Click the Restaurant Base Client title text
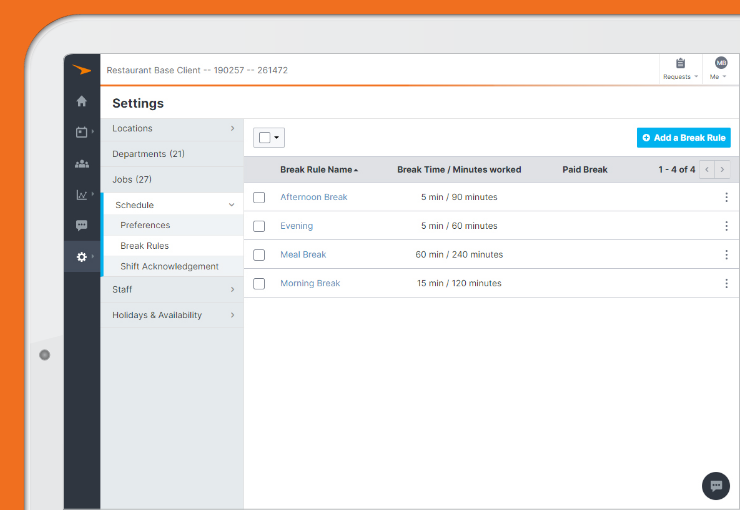This screenshot has width=740, height=510. pos(197,70)
